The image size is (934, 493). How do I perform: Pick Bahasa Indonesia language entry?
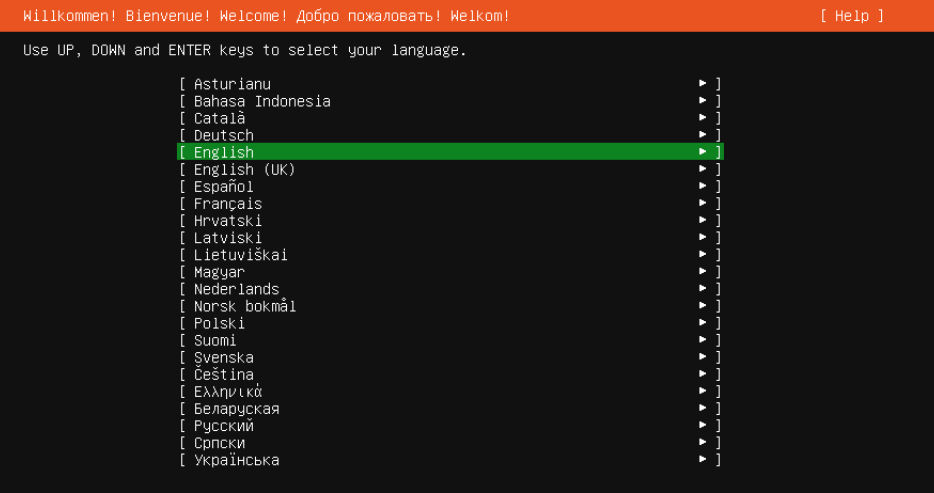[262, 101]
